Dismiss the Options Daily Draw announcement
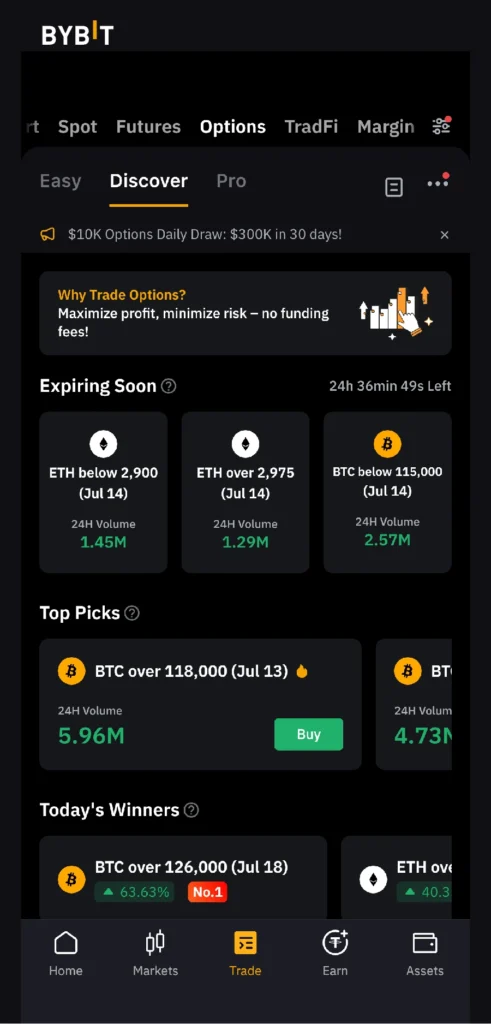 tap(445, 234)
